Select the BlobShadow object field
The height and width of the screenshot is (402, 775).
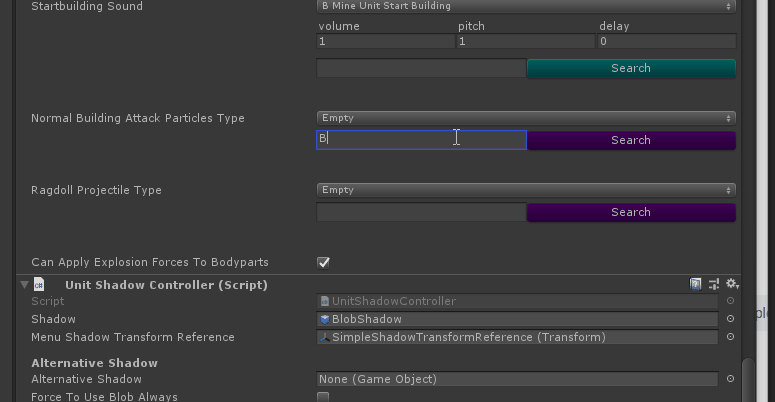point(517,319)
